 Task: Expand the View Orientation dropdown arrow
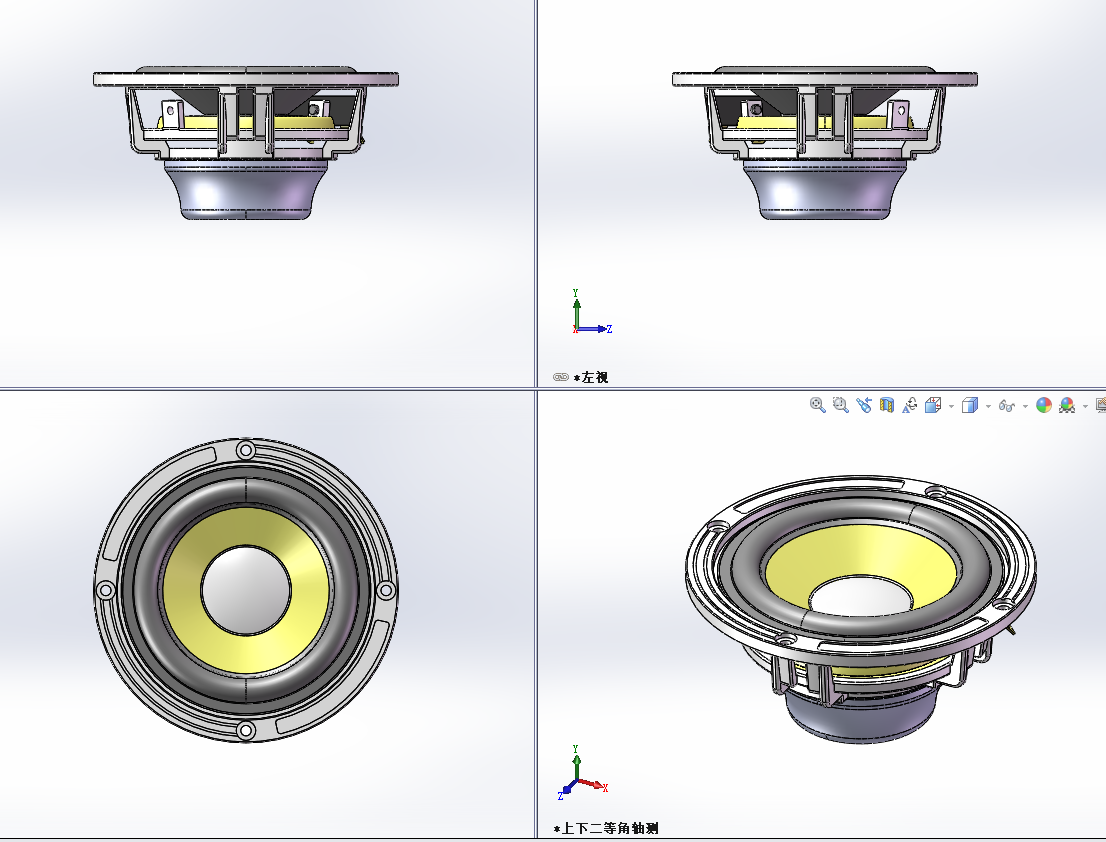(x=952, y=406)
